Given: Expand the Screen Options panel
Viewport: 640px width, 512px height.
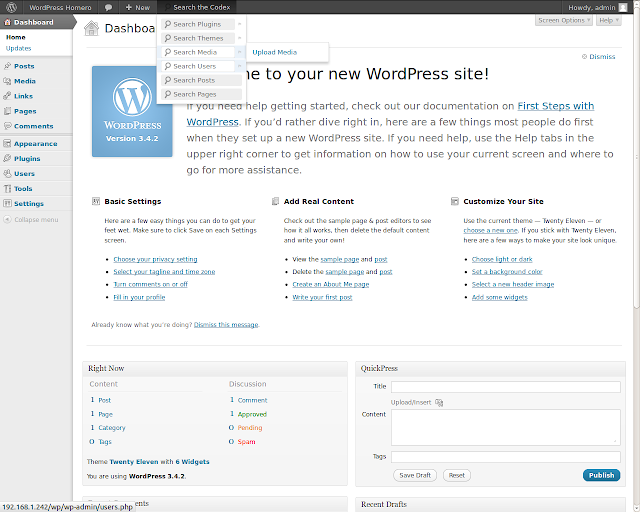Looking at the screenshot, I should [564, 20].
